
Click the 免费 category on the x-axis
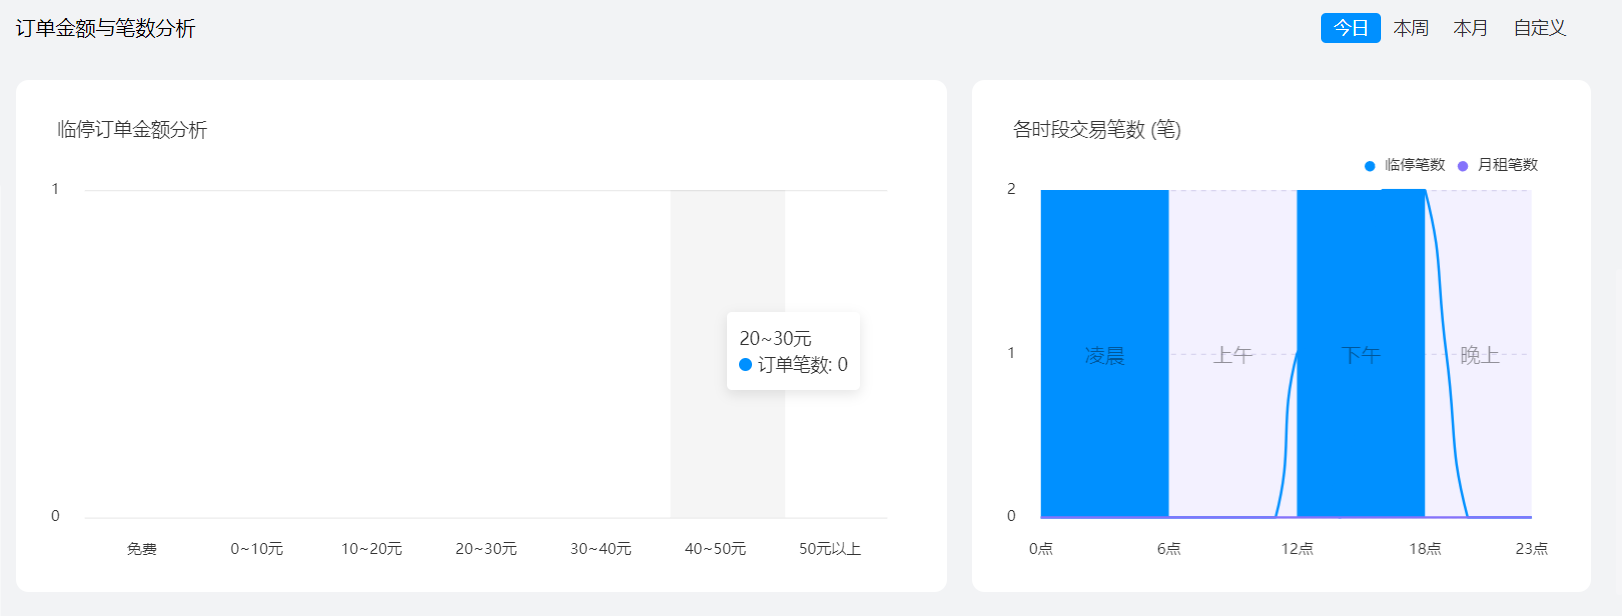point(142,549)
